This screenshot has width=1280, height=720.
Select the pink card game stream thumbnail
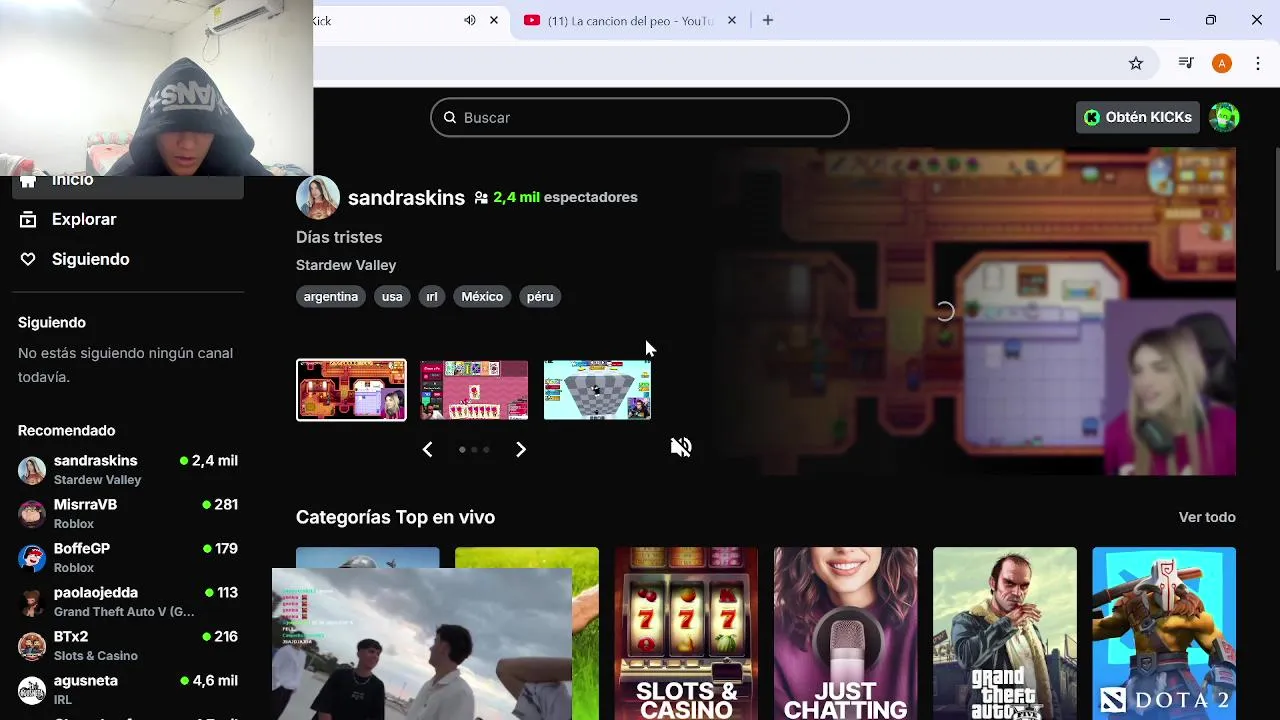(x=474, y=390)
